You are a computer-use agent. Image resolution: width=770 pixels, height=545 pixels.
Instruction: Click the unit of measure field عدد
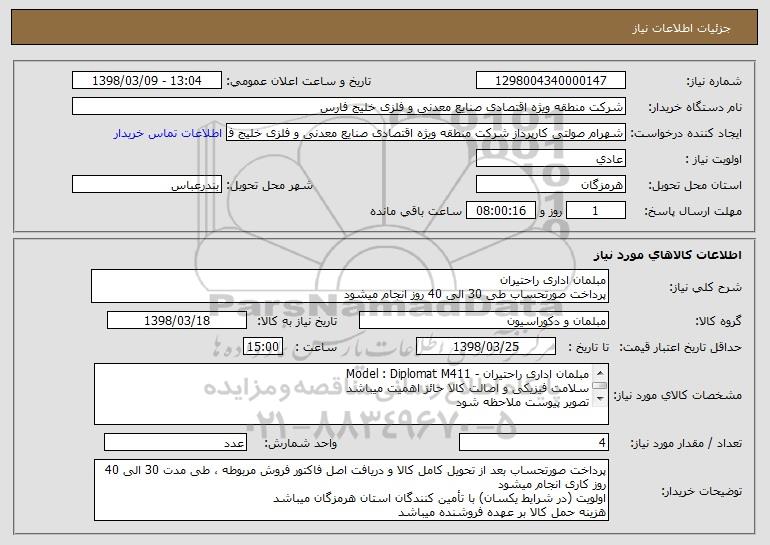(x=175, y=442)
